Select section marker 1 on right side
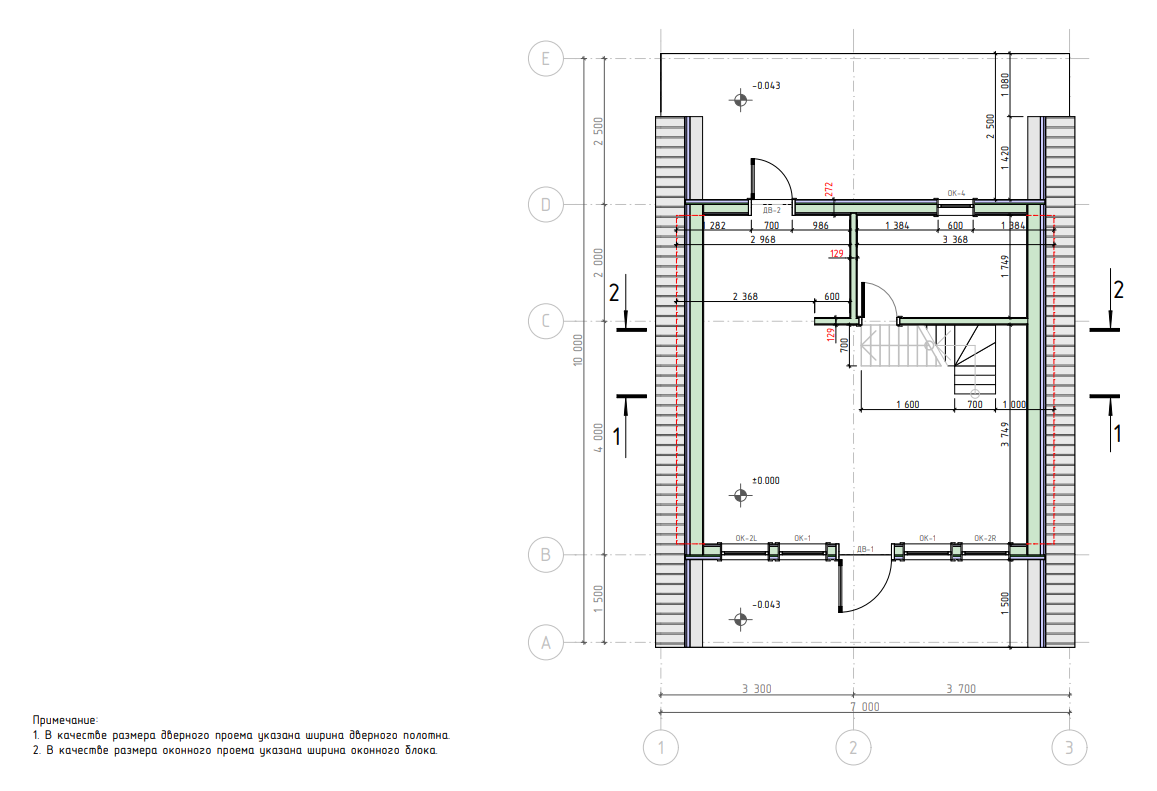The image size is (1157, 791). (1118, 434)
